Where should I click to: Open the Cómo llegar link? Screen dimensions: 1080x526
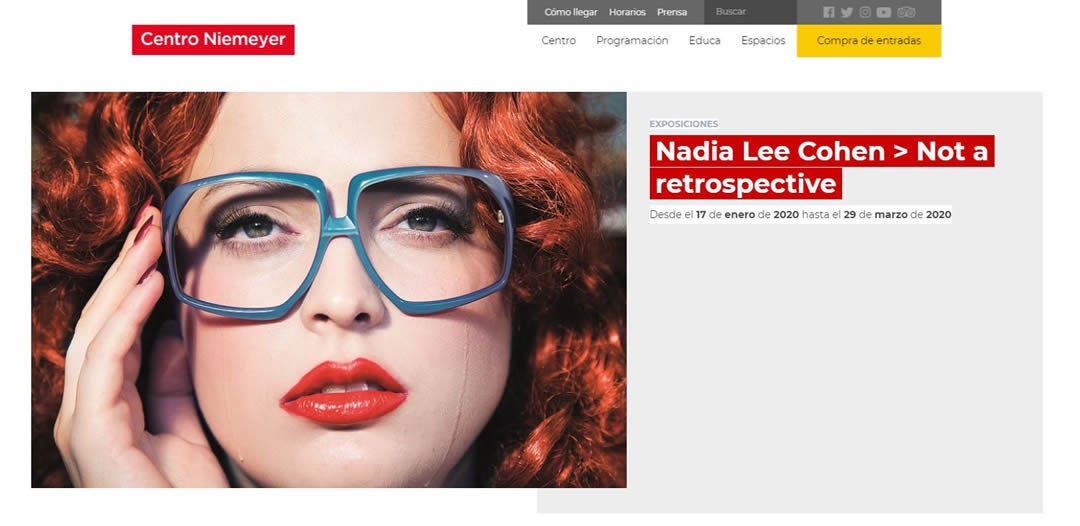[571, 12]
